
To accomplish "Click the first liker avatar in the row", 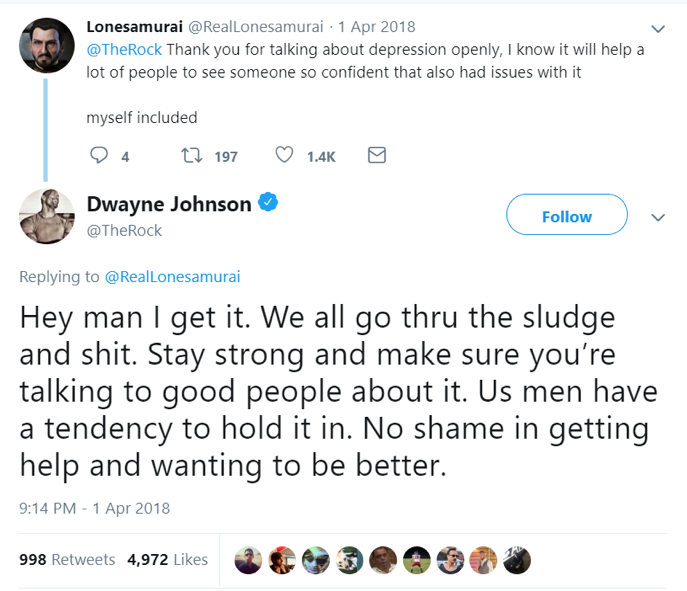I will pyautogui.click(x=248, y=560).
